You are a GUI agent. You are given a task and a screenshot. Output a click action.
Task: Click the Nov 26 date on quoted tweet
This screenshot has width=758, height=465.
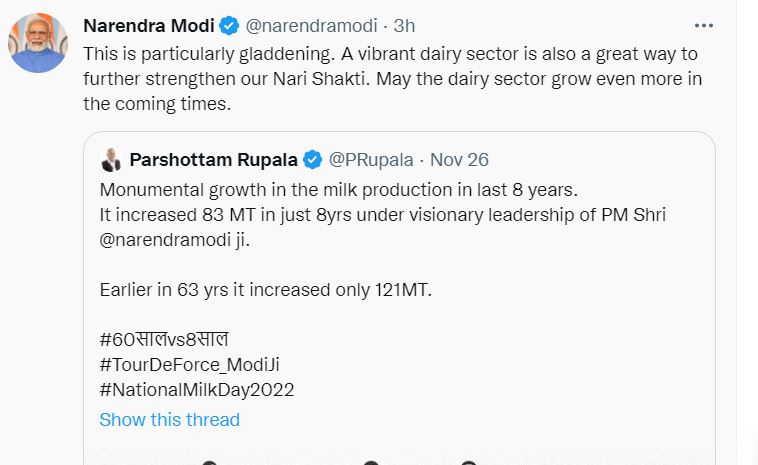click(x=459, y=159)
